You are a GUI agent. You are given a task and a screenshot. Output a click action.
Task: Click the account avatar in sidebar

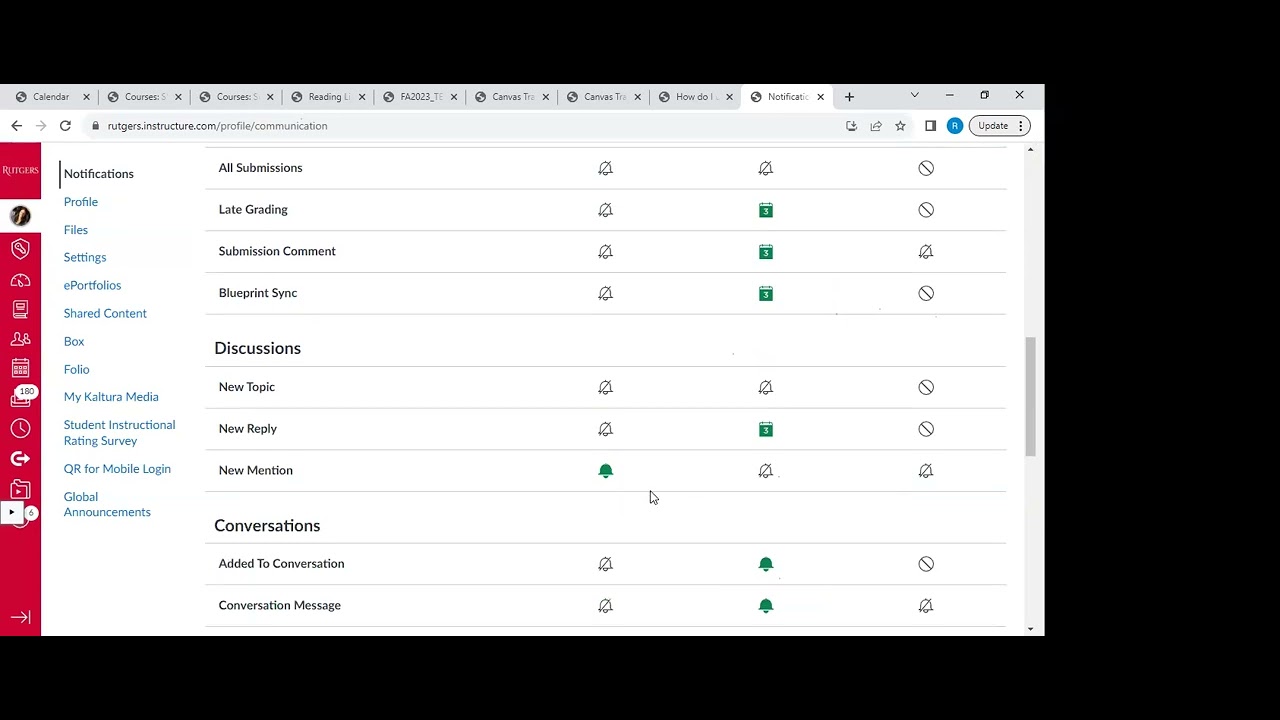[20, 216]
